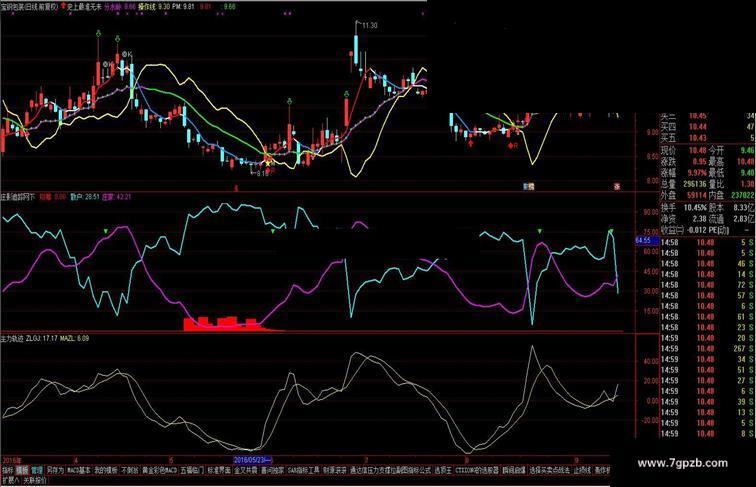Select the 黄金彩色MACD template

pyautogui.click(x=160, y=470)
